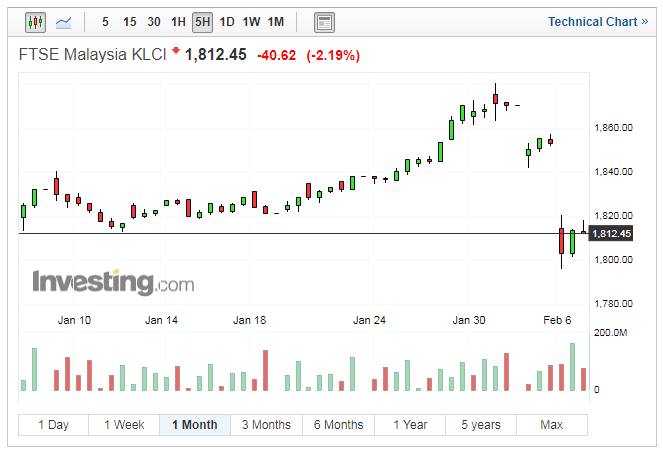The height and width of the screenshot is (451, 663).
Task: Click the Jan 10 date label
Action: pos(74,320)
